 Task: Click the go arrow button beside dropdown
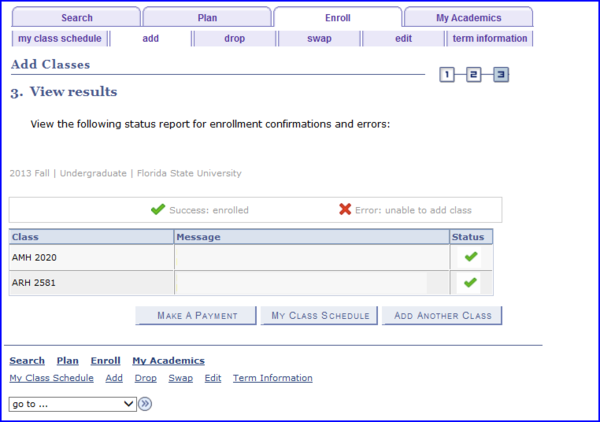(x=145, y=404)
